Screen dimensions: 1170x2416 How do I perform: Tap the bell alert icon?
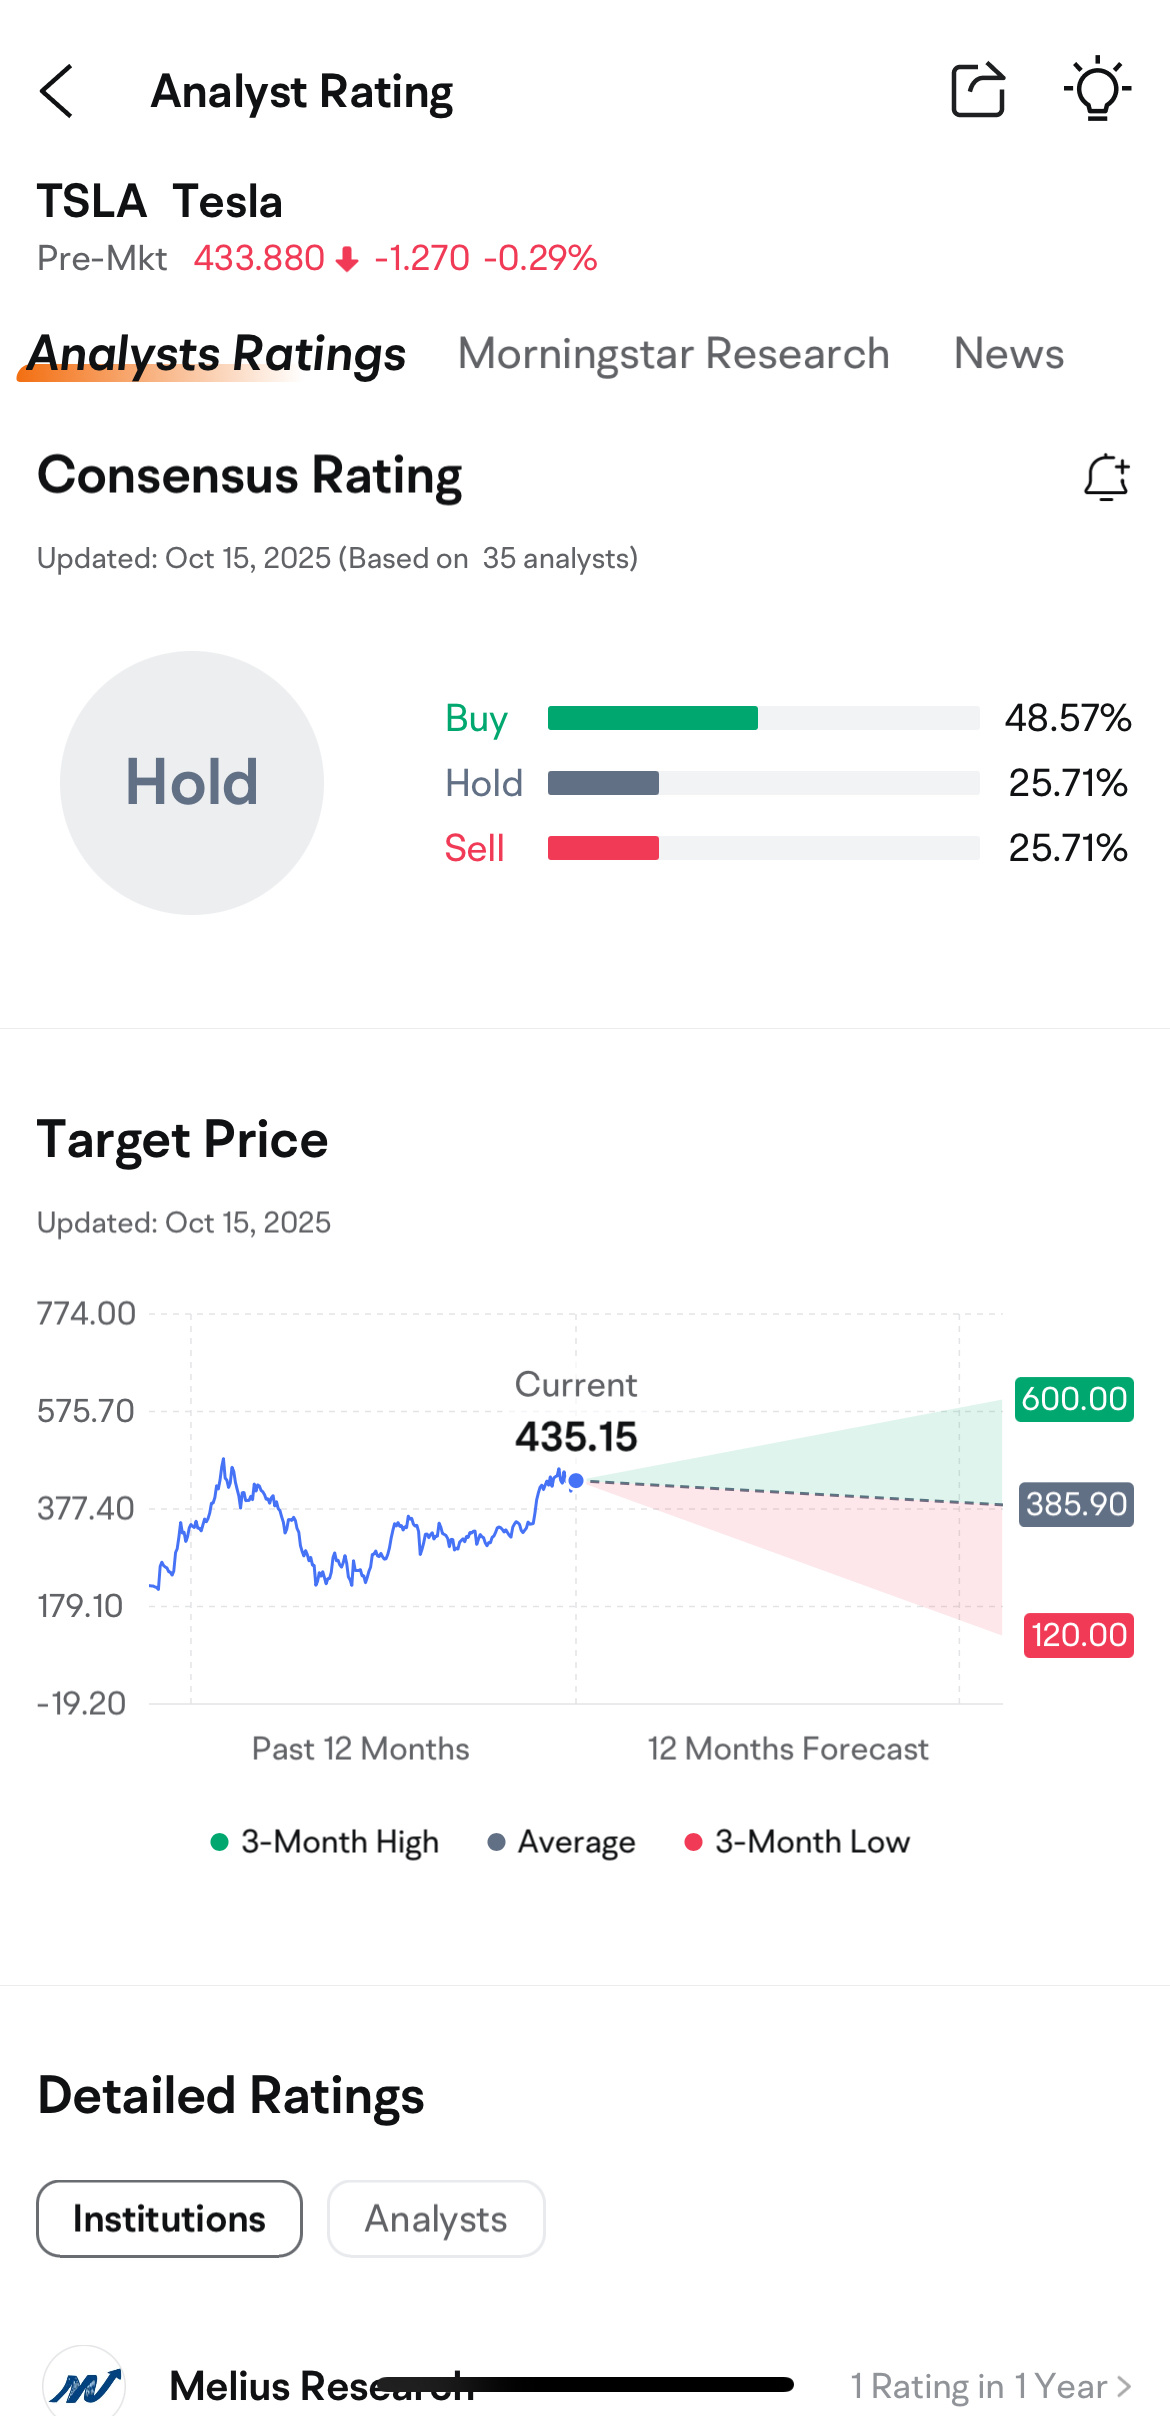coord(1106,477)
